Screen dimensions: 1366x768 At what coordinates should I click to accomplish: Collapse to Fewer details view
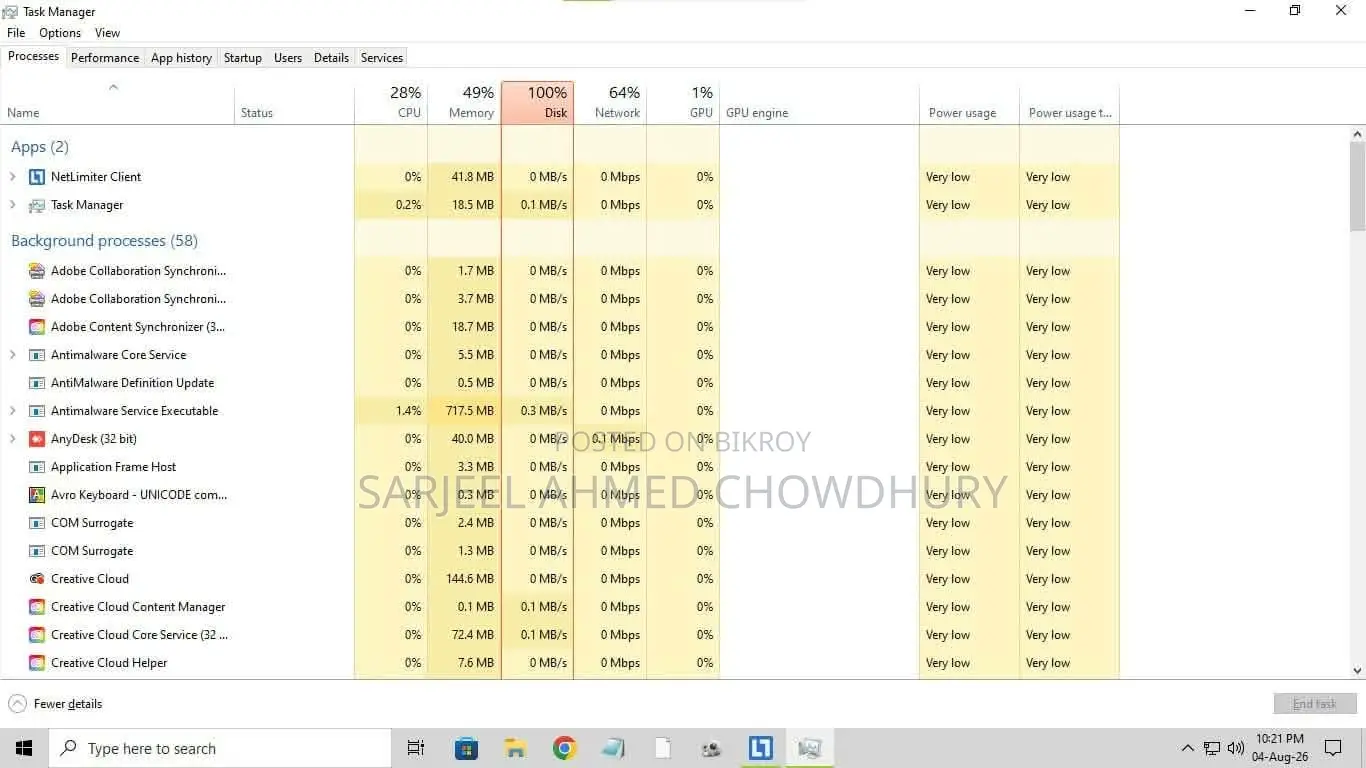click(x=56, y=704)
